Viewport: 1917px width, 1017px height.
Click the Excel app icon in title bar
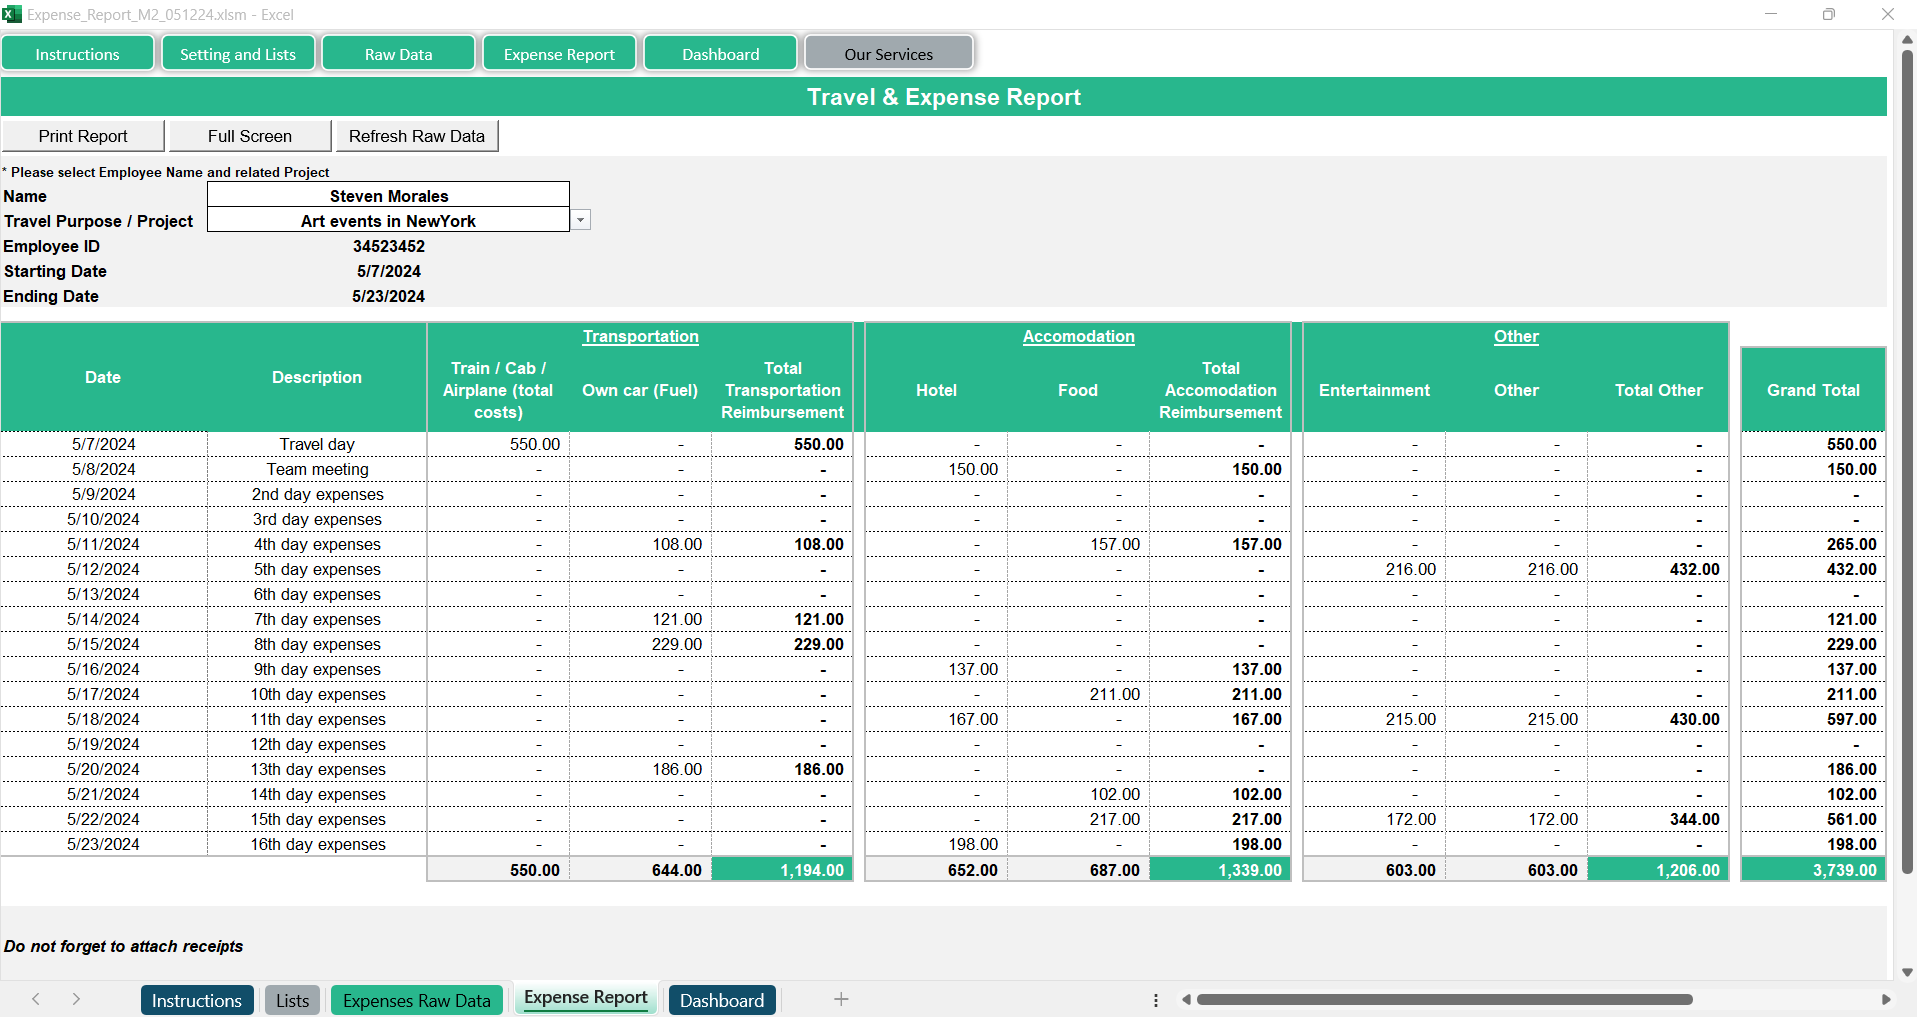12,14
